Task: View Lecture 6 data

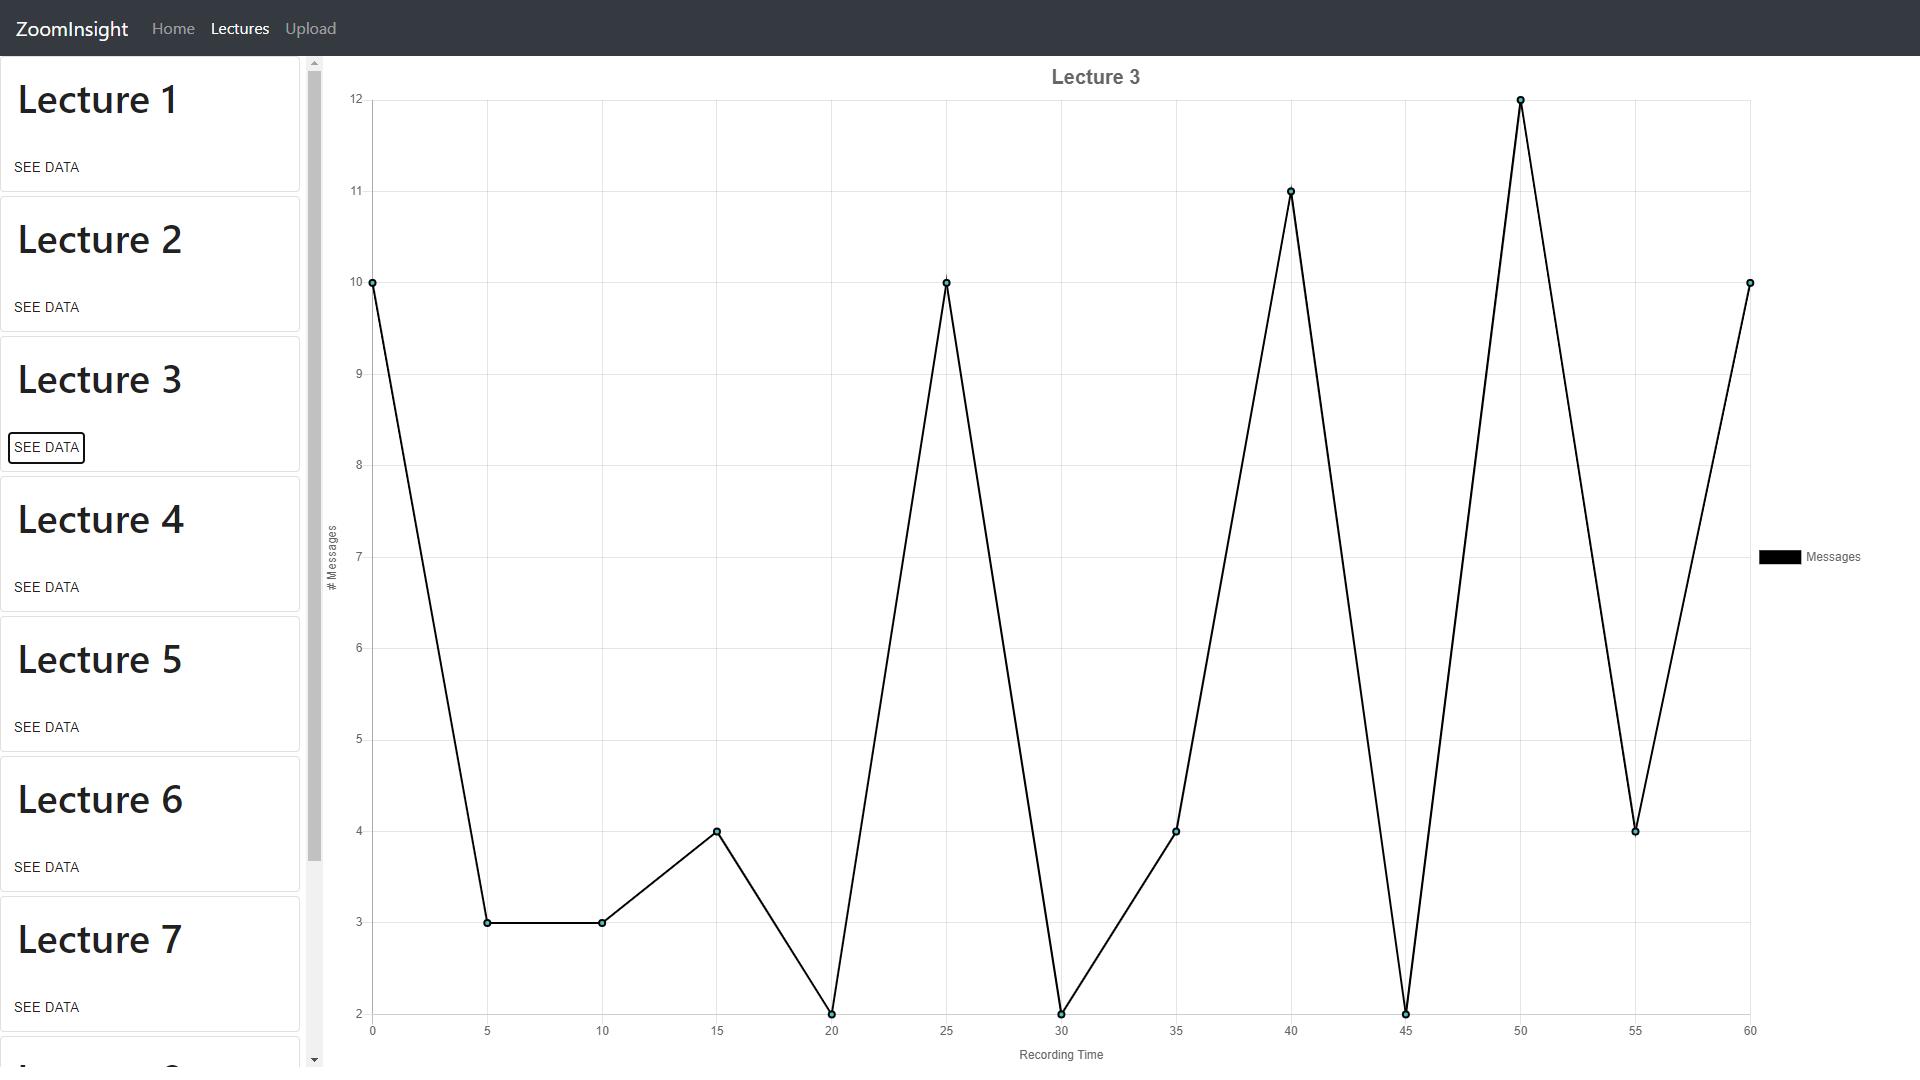Action: pos(46,867)
